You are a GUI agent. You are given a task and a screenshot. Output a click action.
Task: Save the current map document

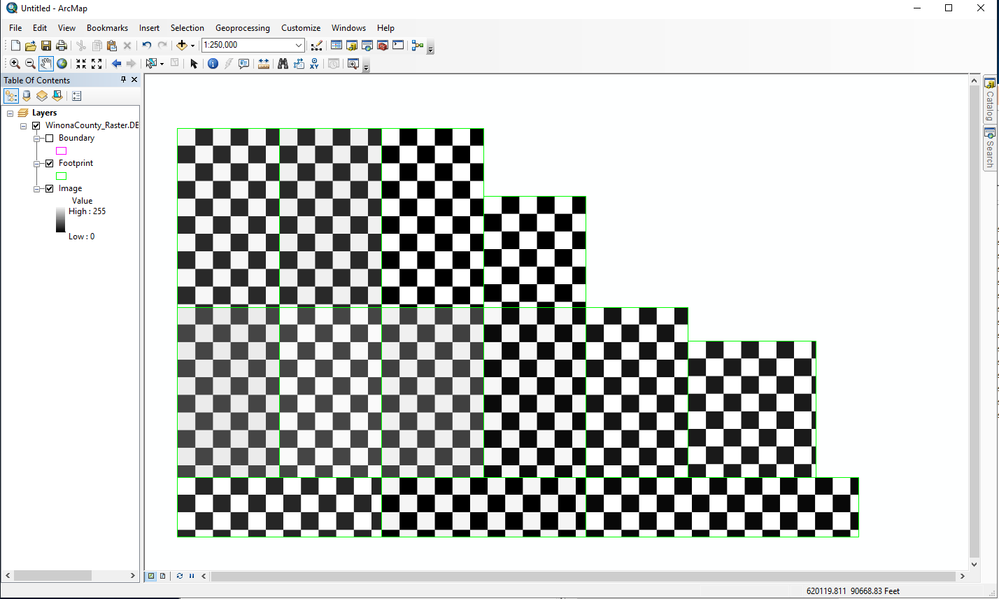pos(45,45)
